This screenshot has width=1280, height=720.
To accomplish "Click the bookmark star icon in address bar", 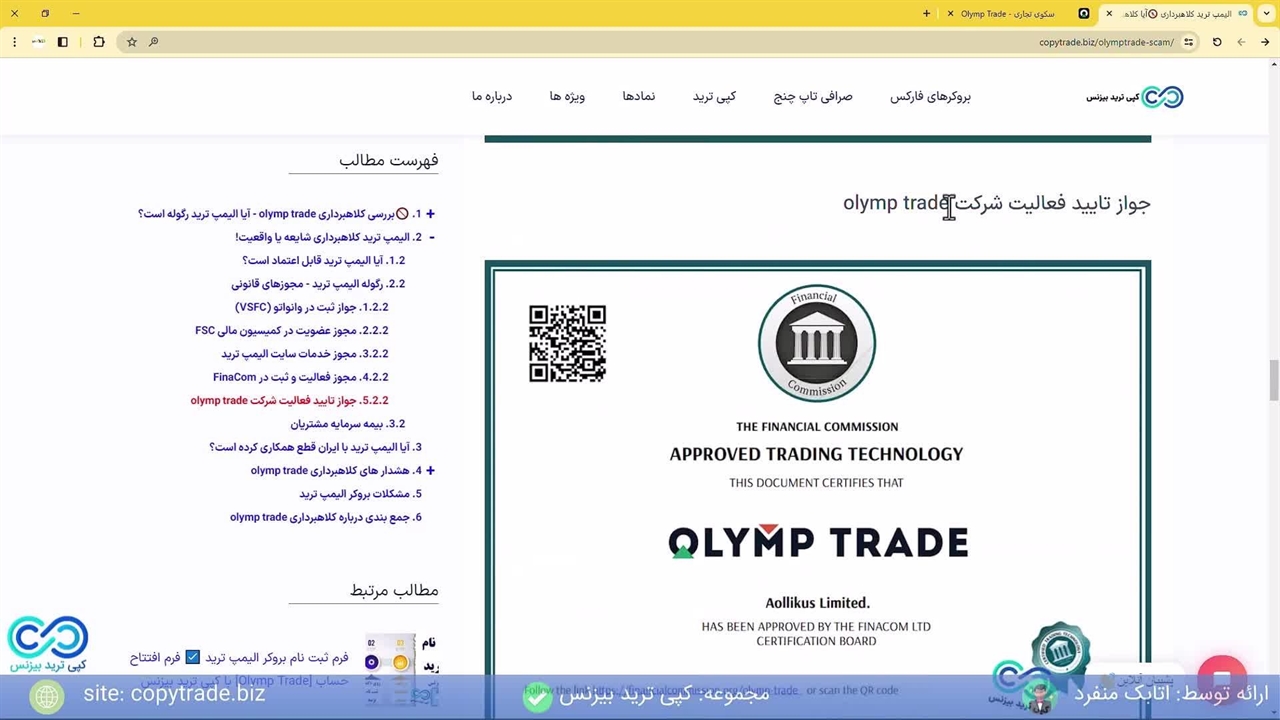I will point(131,42).
